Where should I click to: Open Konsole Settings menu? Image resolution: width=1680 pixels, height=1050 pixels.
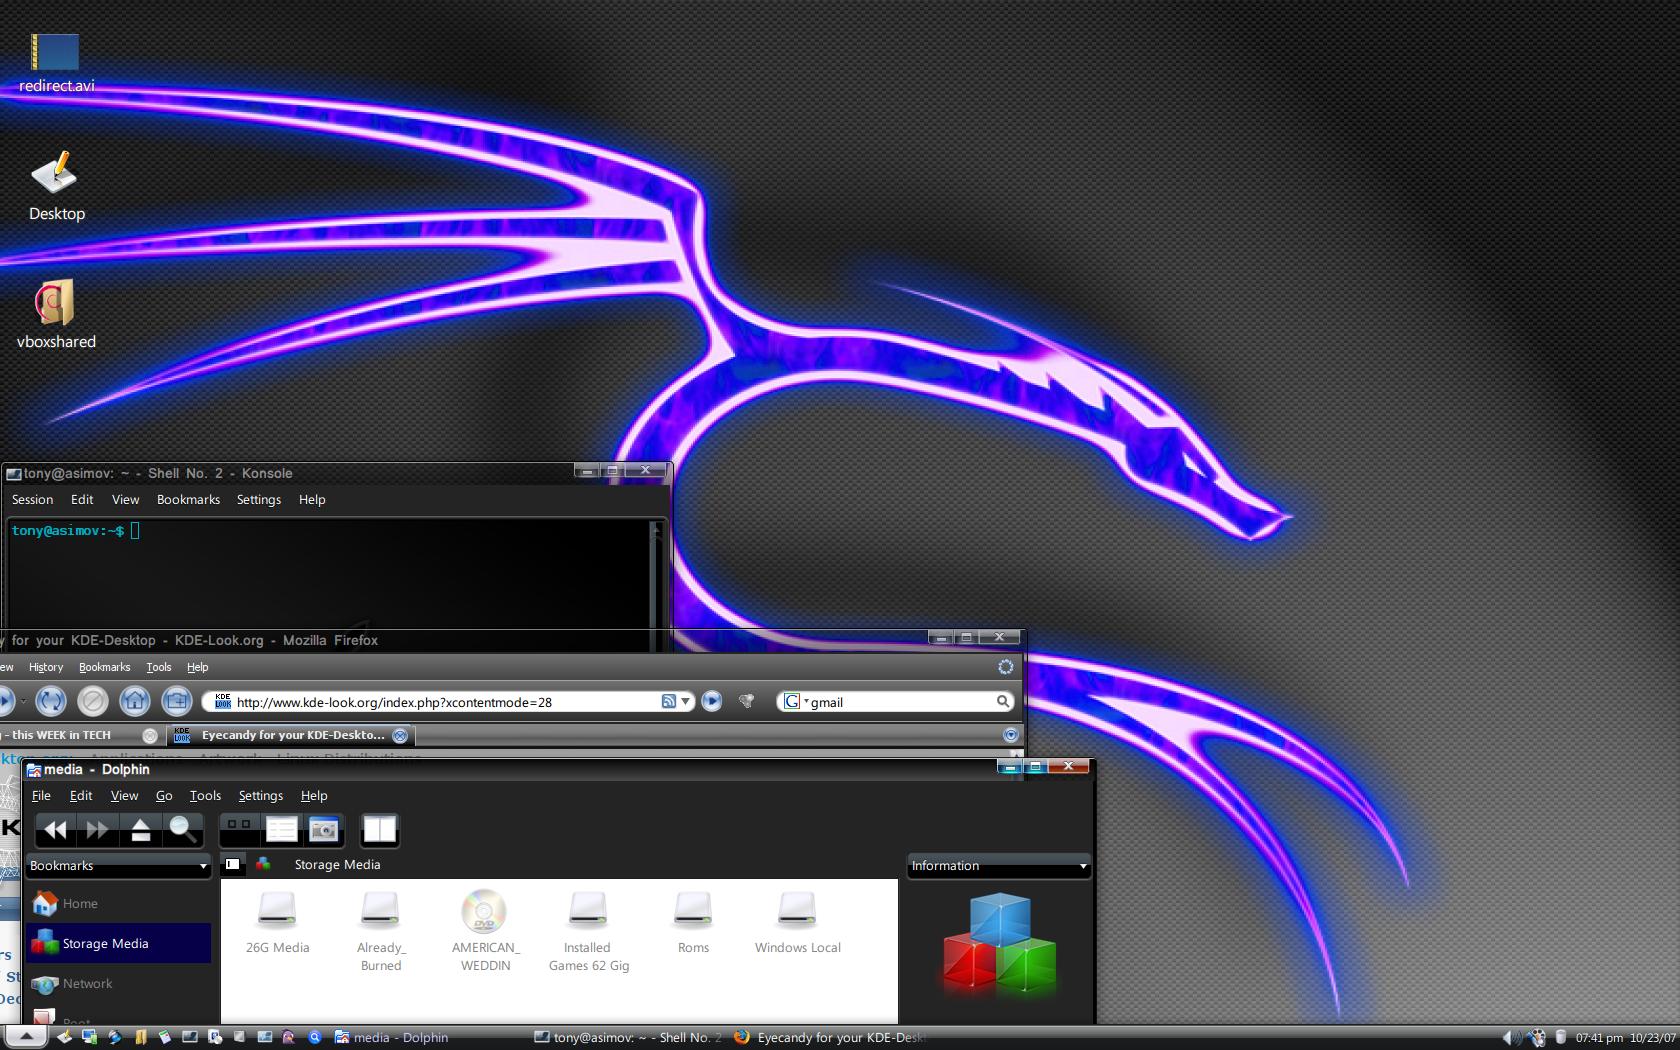point(258,500)
